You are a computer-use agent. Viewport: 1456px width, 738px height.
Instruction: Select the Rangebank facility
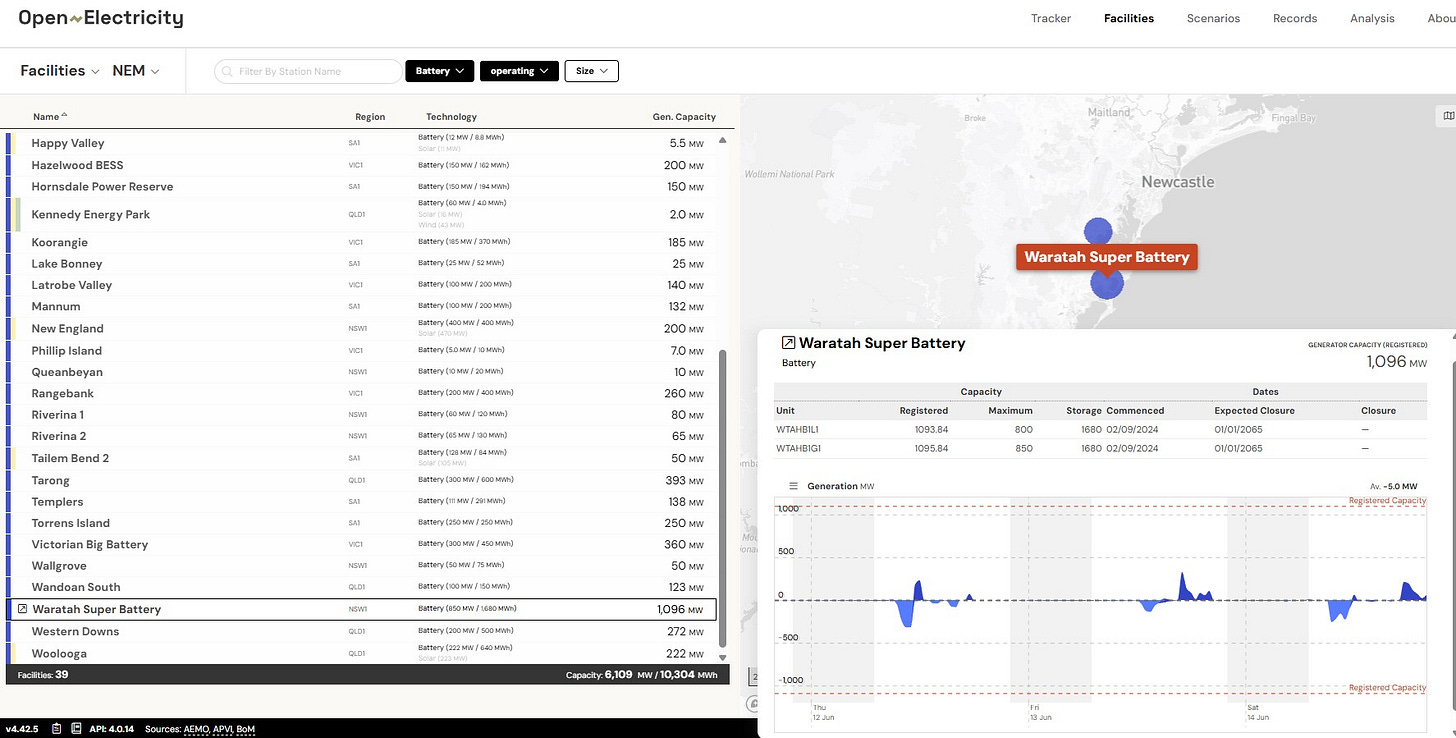coord(361,394)
